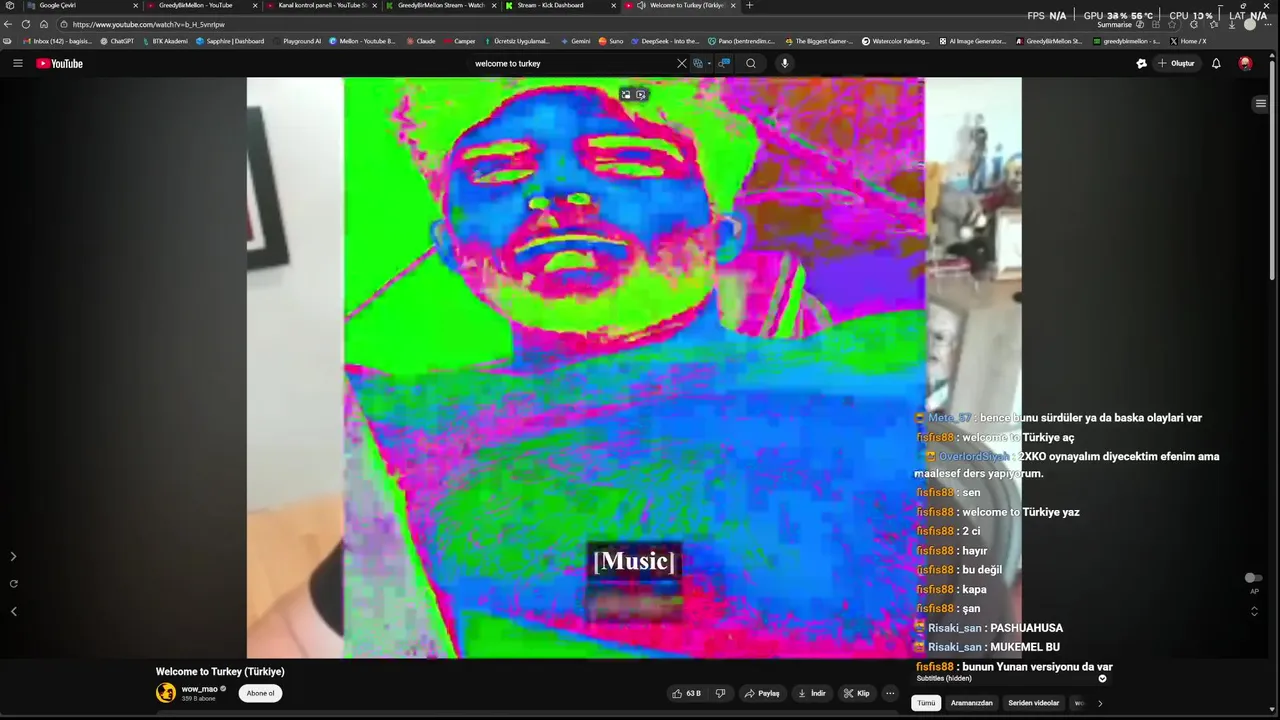This screenshot has height=720, width=1280.
Task: Switch to the GreedyBirMellon Stream tab
Action: click(x=441, y=5)
